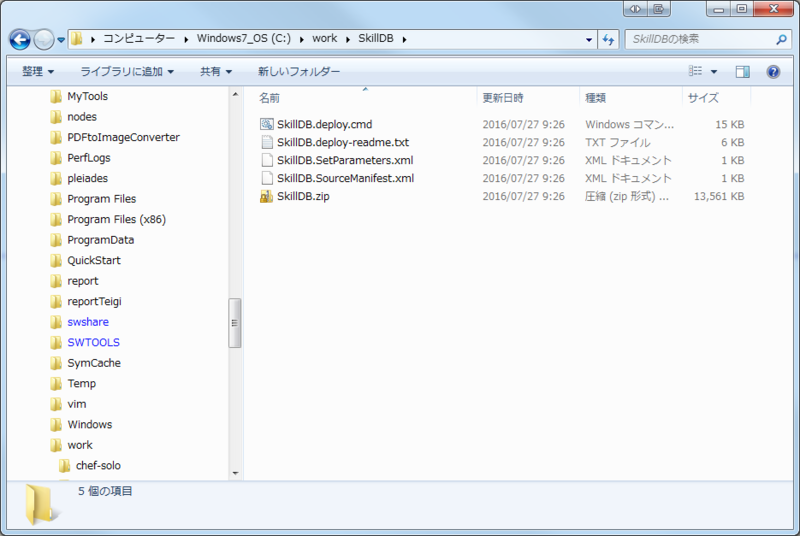
Task: Open view options dropdown arrow
Action: 714,72
